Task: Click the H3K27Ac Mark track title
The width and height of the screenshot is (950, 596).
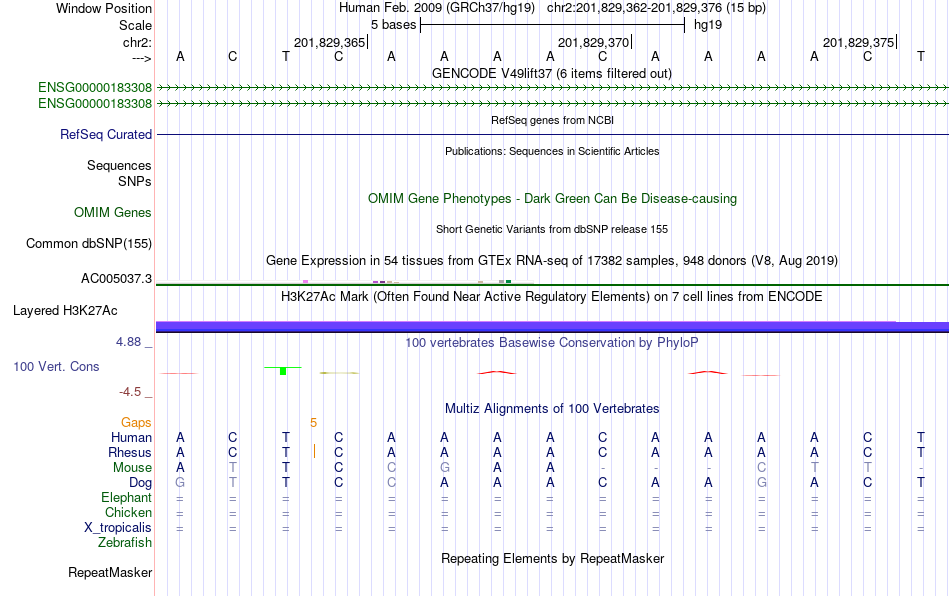Action: [x=552, y=297]
